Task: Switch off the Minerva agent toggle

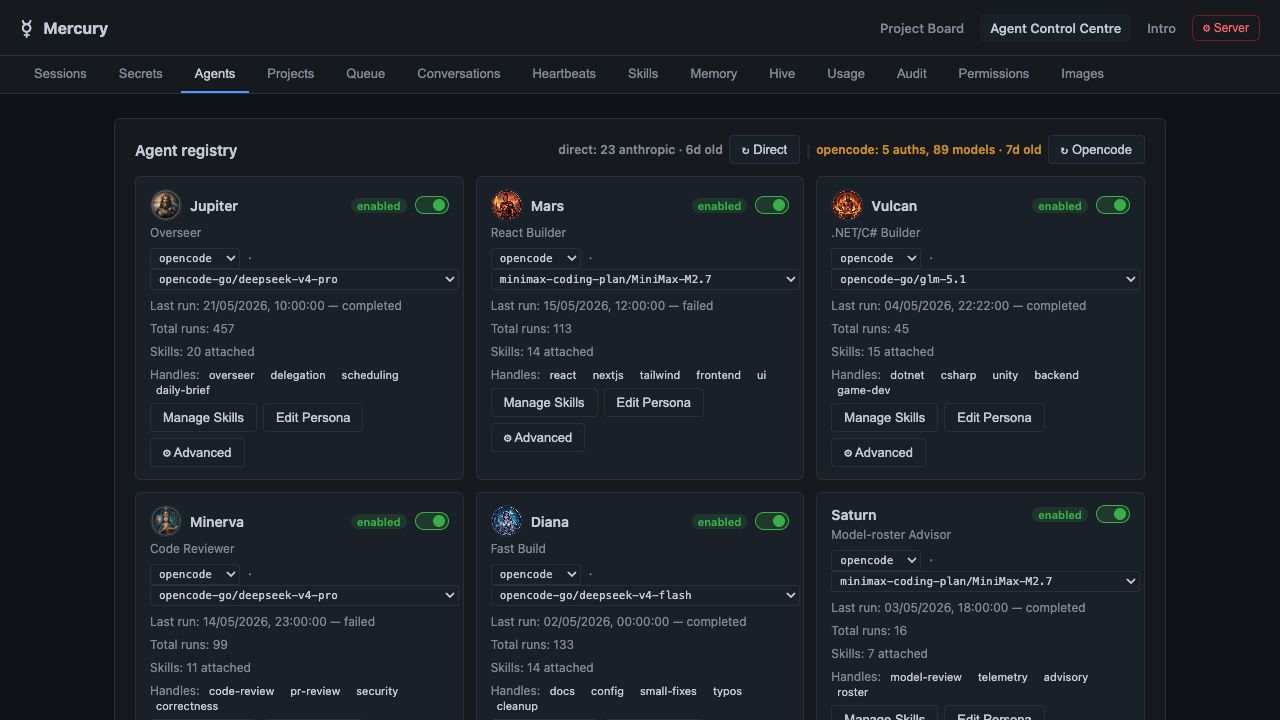Action: point(432,521)
